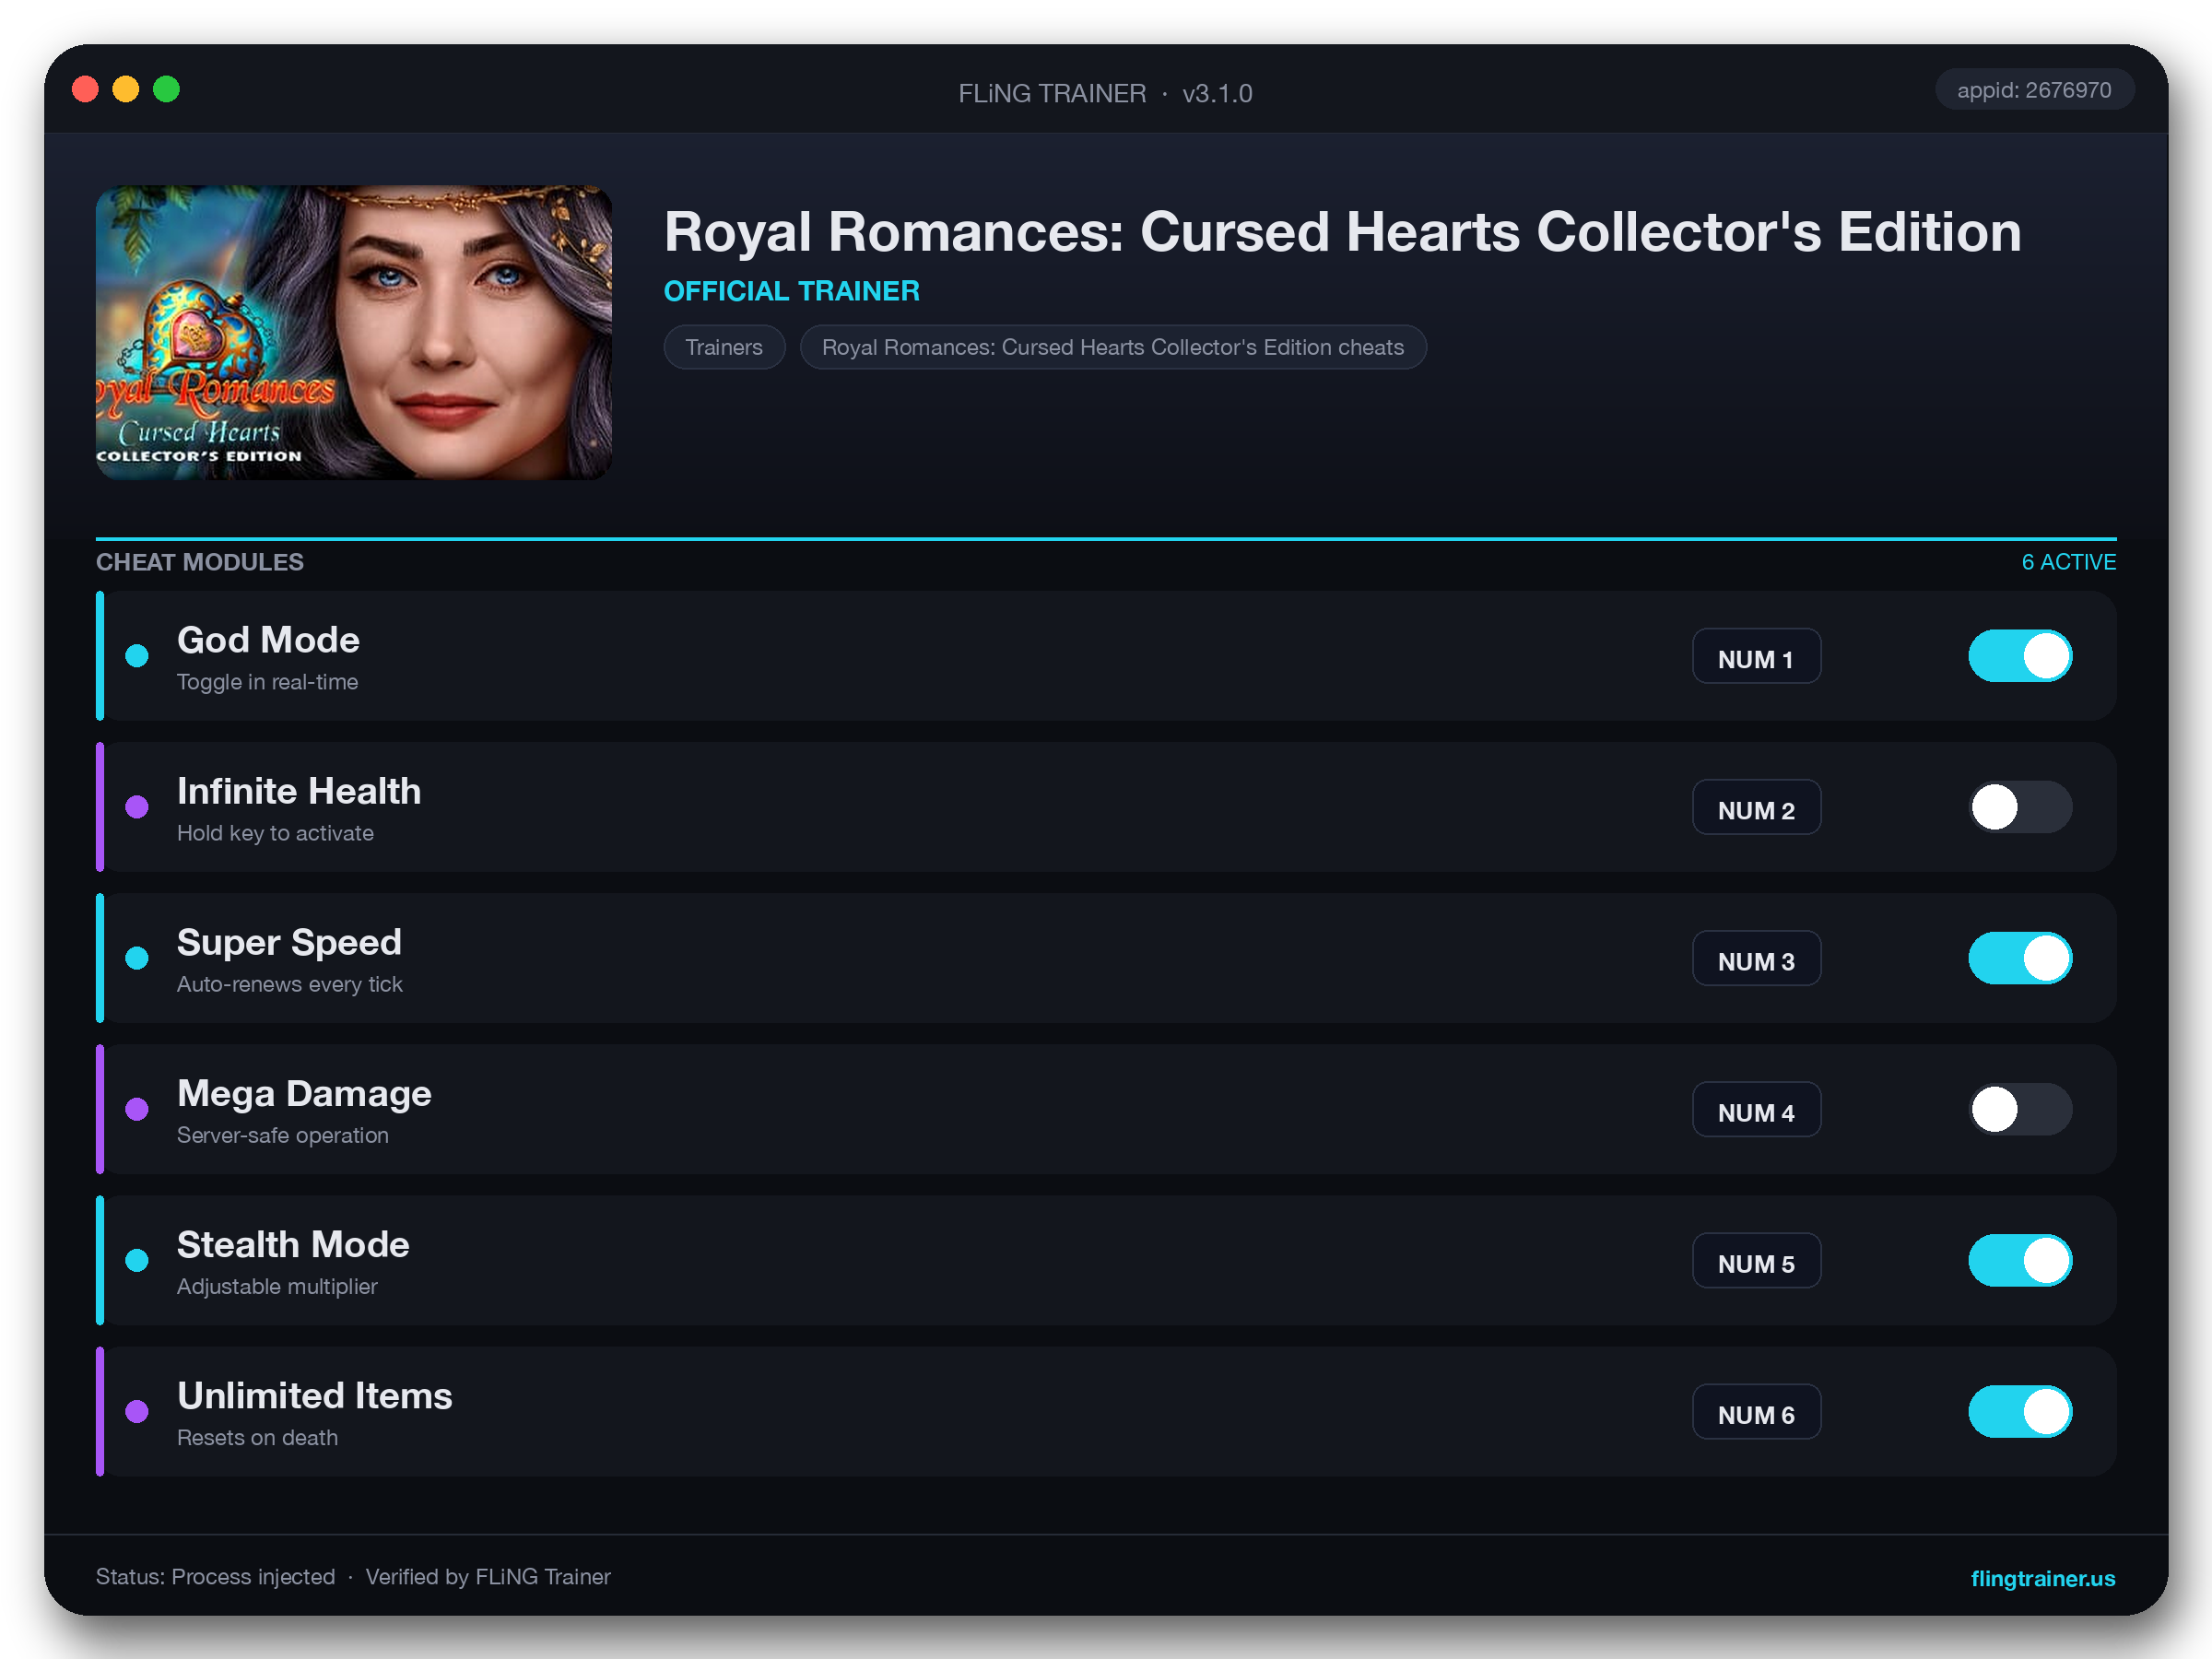This screenshot has height=1659, width=2212.
Task: Click the cyan status dot beside God Mode
Action: click(x=137, y=656)
